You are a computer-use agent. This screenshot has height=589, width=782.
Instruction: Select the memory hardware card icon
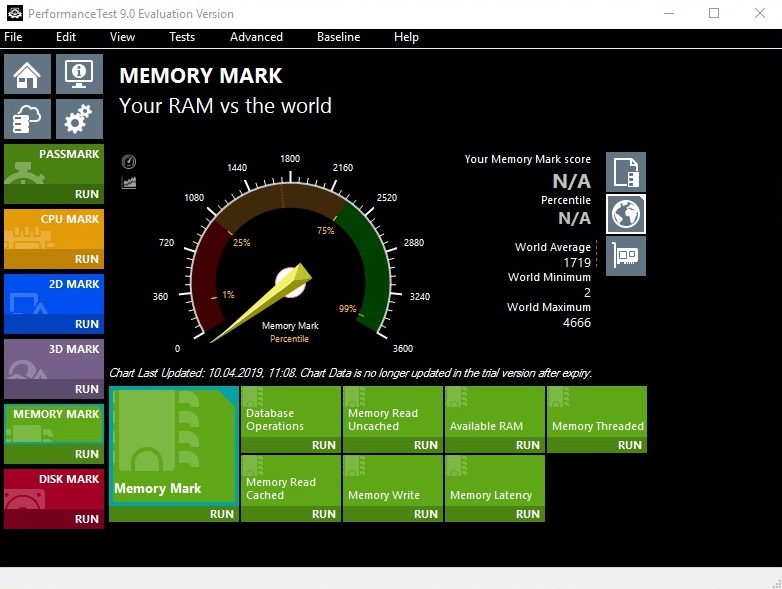pyautogui.click(x=626, y=256)
